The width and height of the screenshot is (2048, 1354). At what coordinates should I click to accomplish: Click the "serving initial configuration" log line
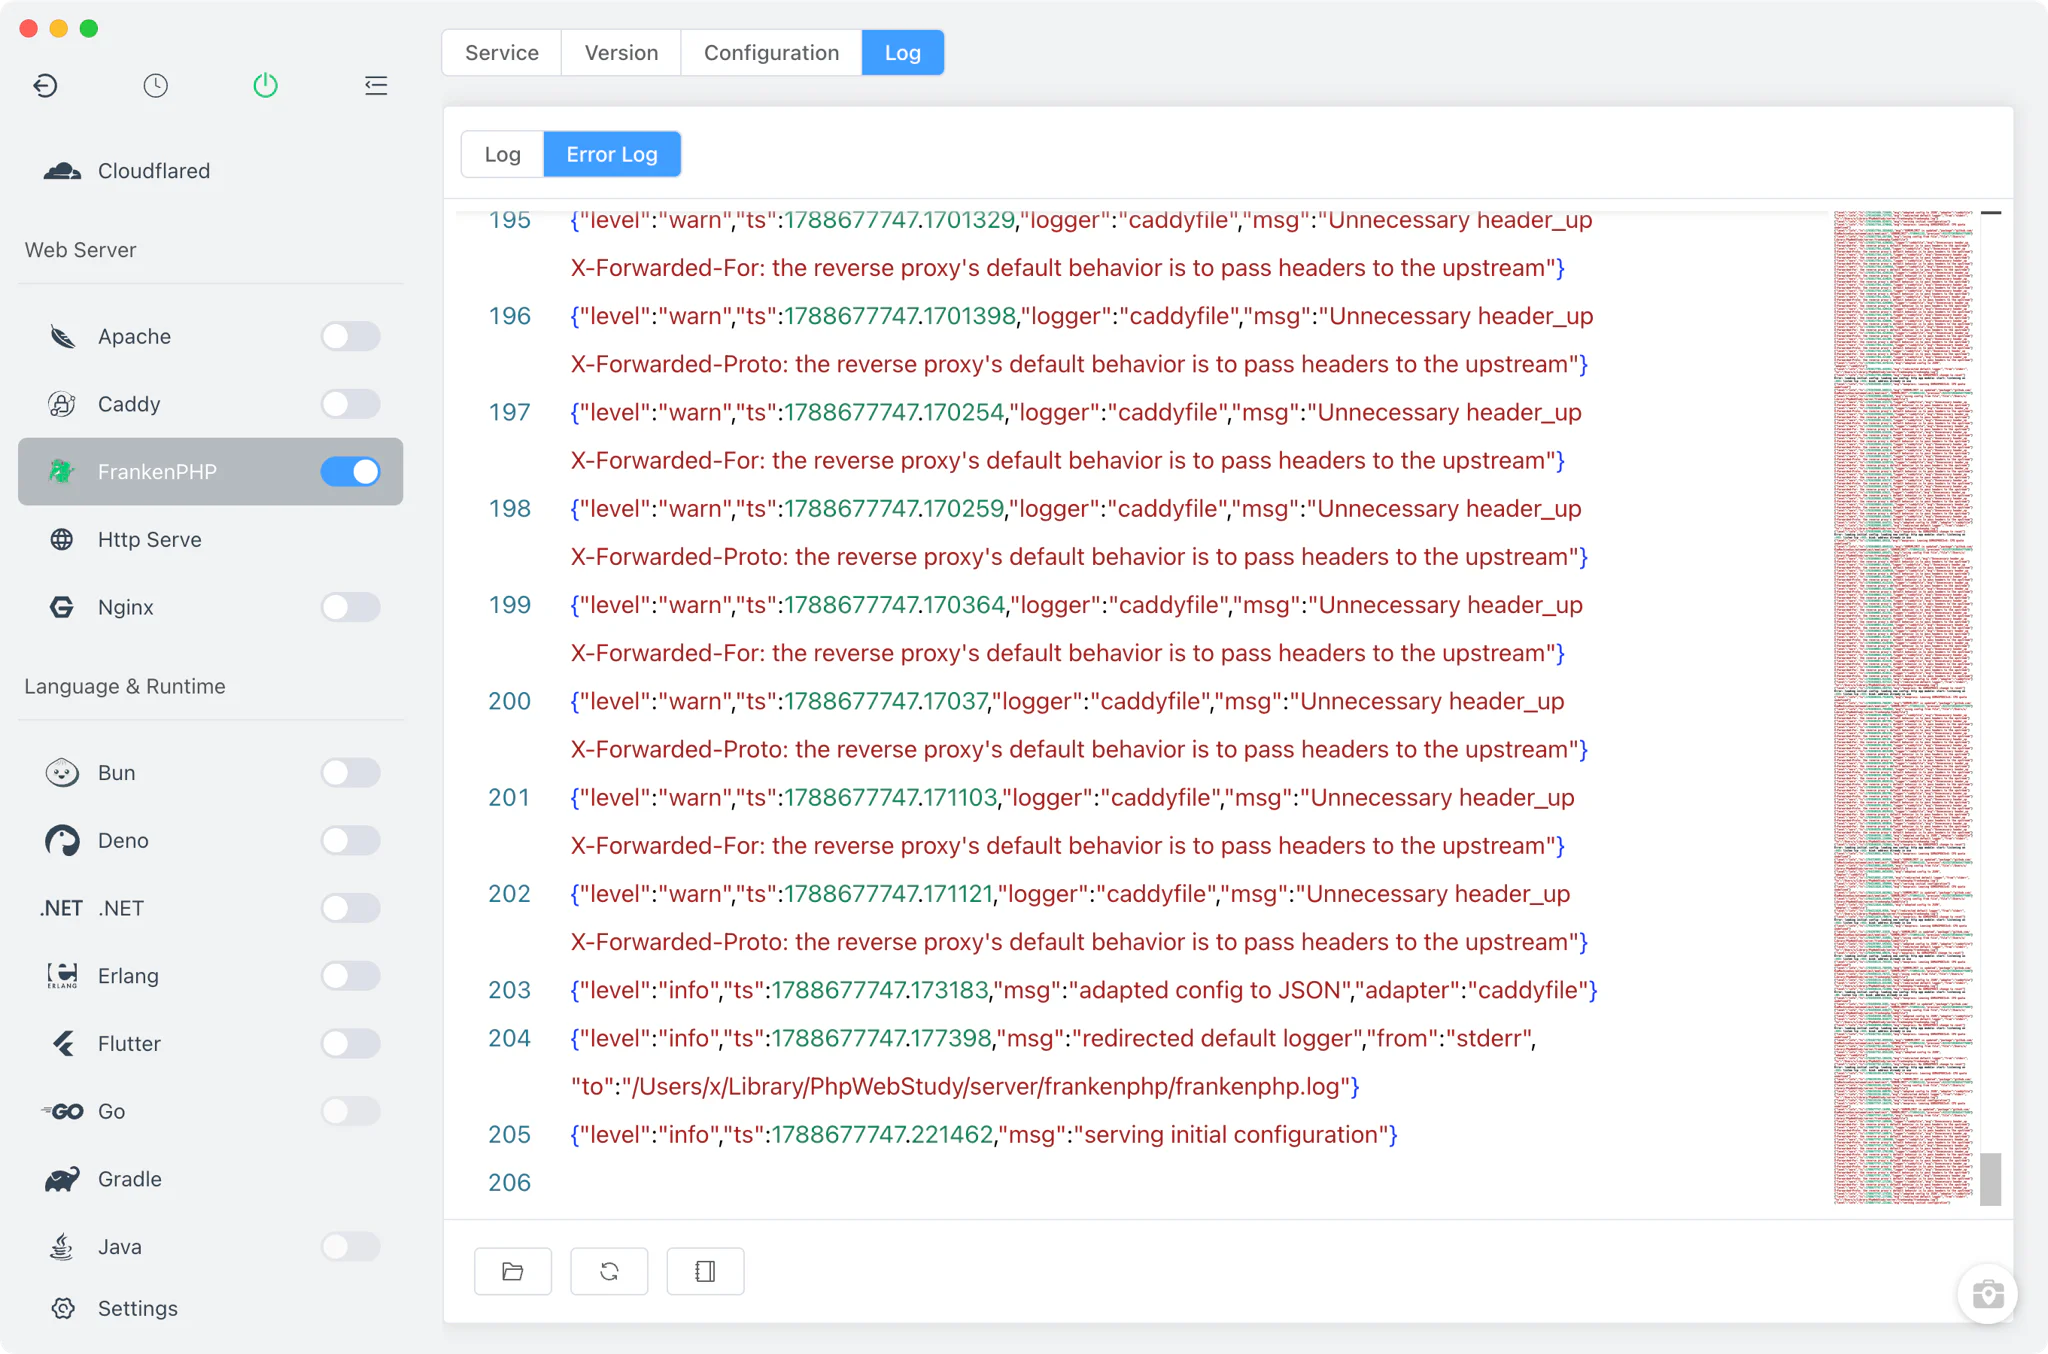pos(983,1135)
